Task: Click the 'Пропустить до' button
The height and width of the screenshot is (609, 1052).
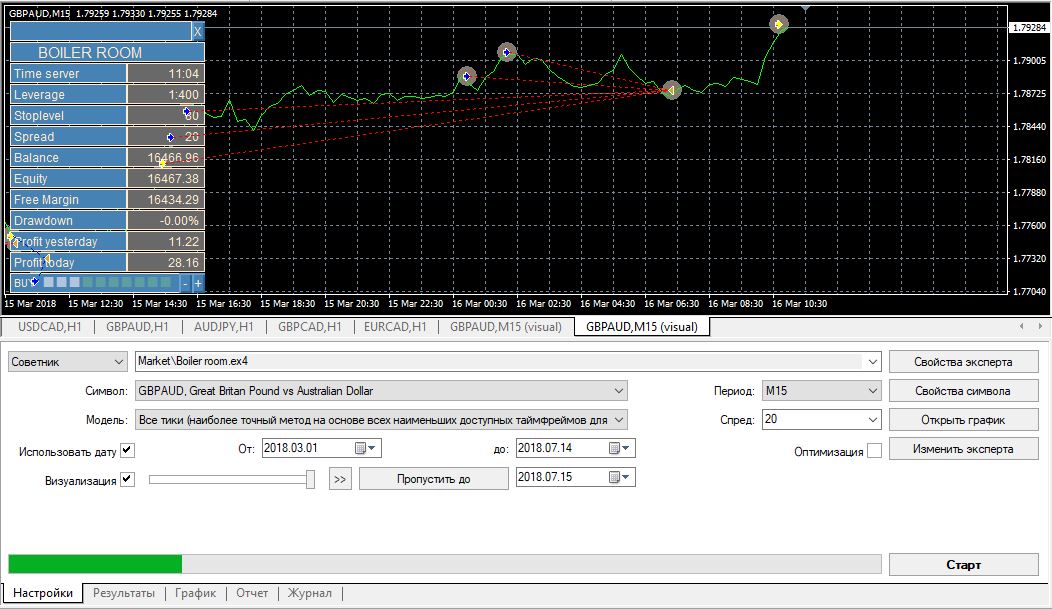Action: coord(433,479)
